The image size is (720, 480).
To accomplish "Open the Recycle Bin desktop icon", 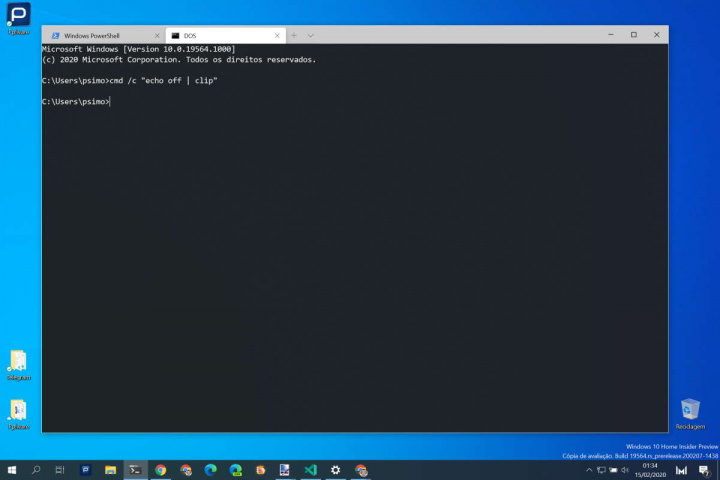I will [690, 409].
